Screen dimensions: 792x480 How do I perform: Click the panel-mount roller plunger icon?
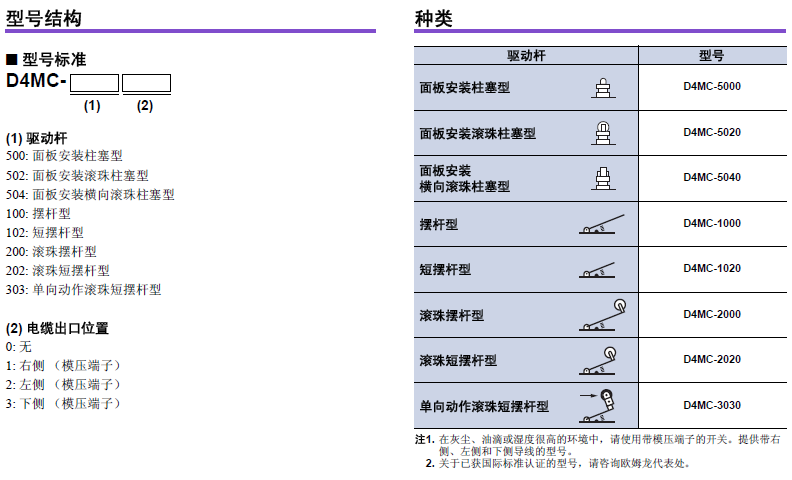click(x=602, y=132)
